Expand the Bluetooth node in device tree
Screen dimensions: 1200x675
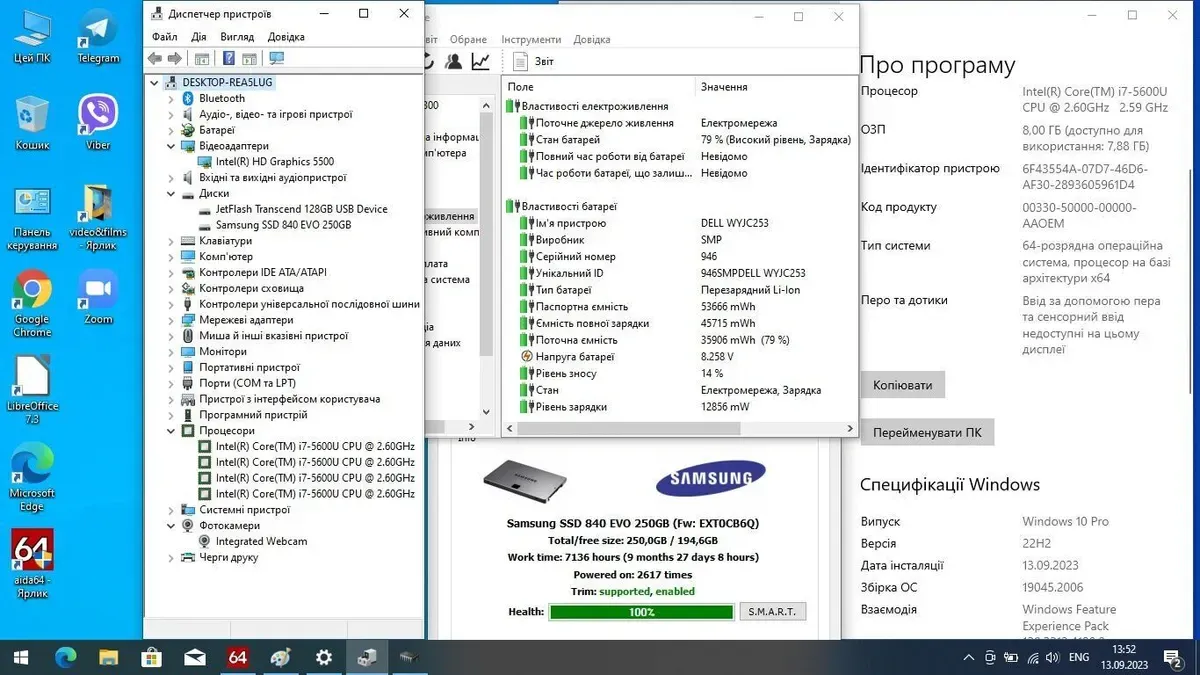click(170, 98)
